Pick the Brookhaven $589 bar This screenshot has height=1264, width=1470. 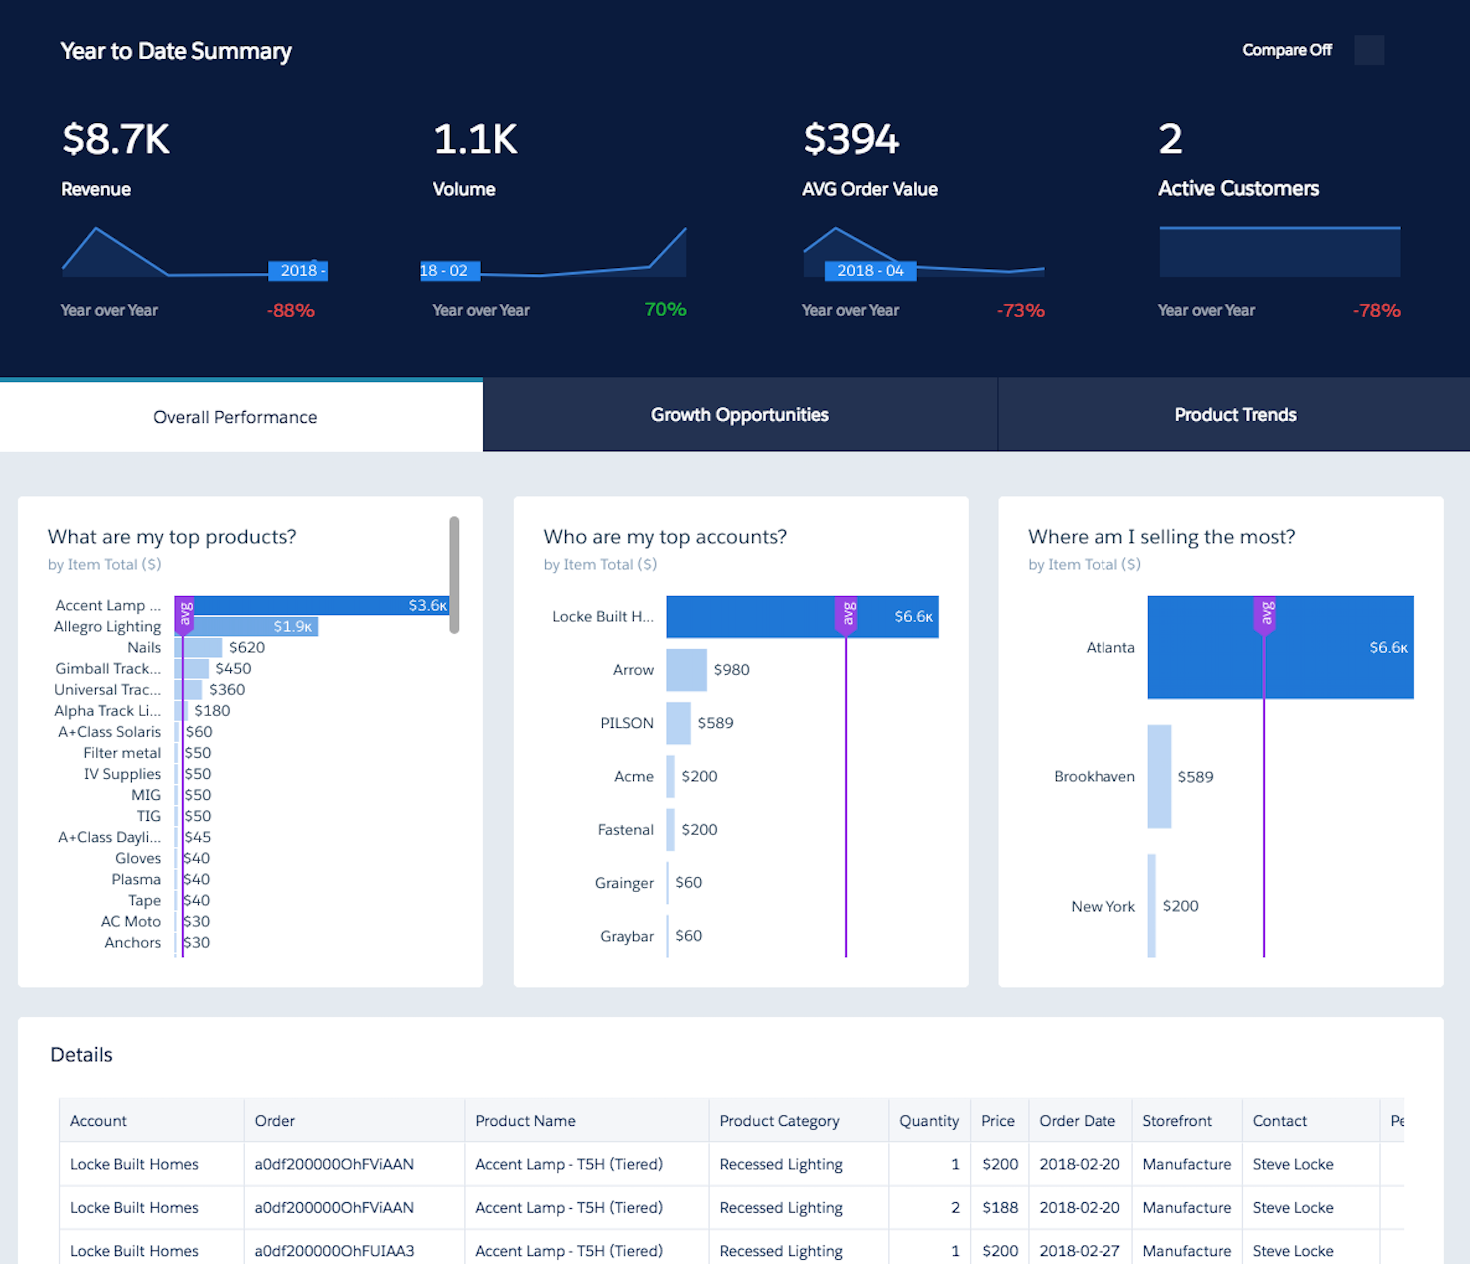point(1159,777)
